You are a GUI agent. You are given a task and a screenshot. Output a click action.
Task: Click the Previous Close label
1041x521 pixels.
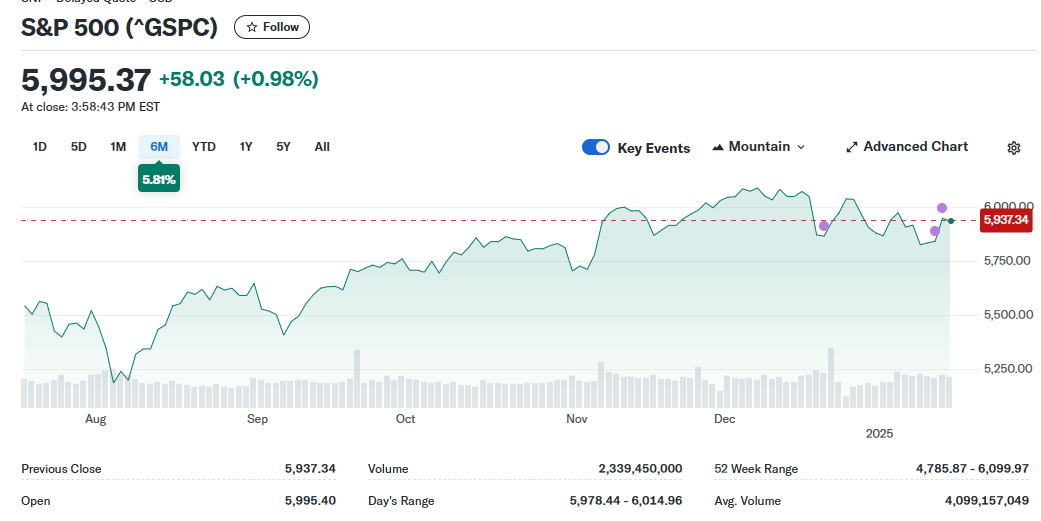point(61,469)
